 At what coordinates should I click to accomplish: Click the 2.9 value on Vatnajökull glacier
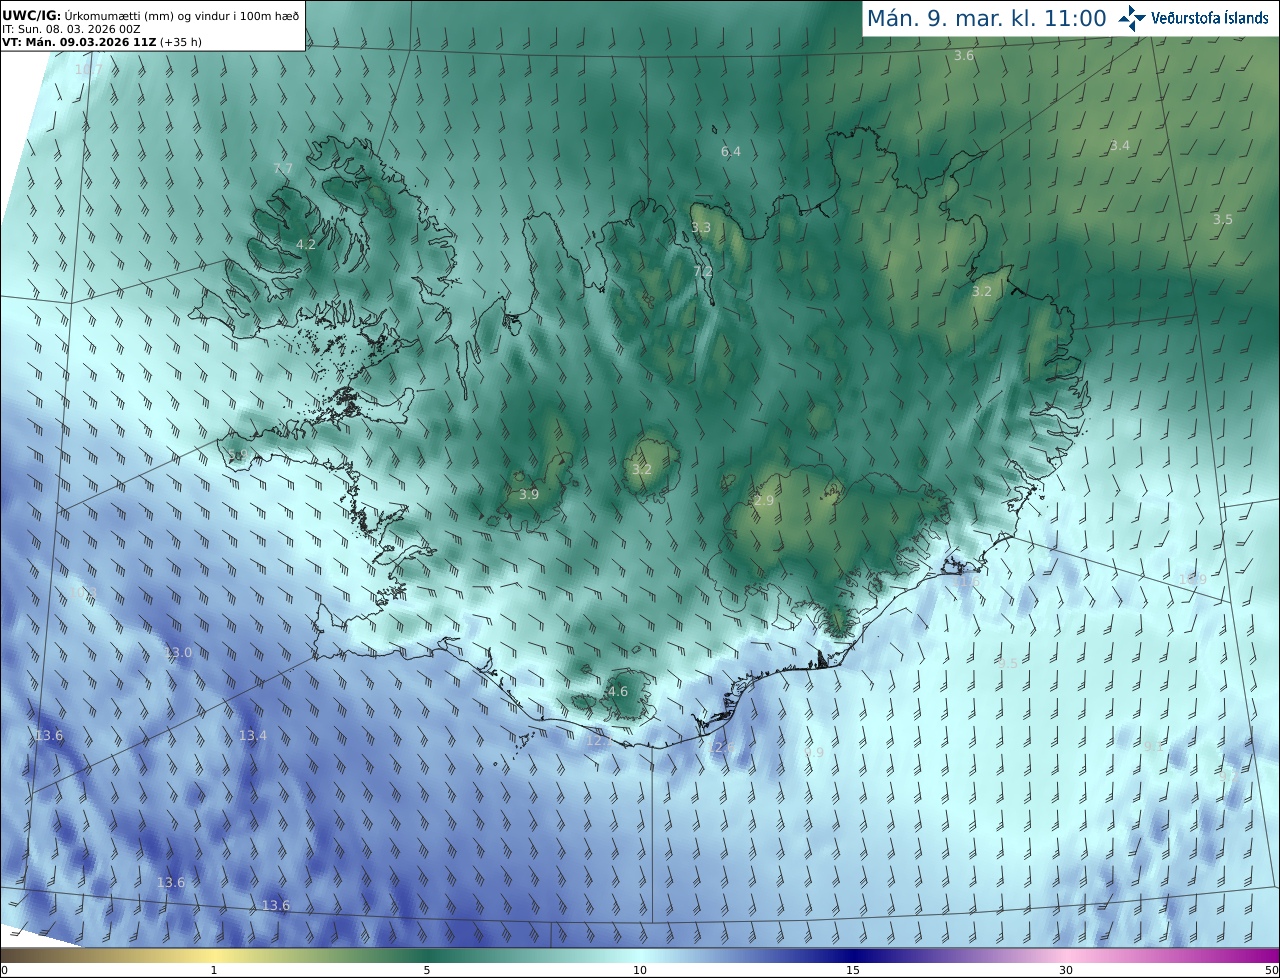tap(764, 501)
